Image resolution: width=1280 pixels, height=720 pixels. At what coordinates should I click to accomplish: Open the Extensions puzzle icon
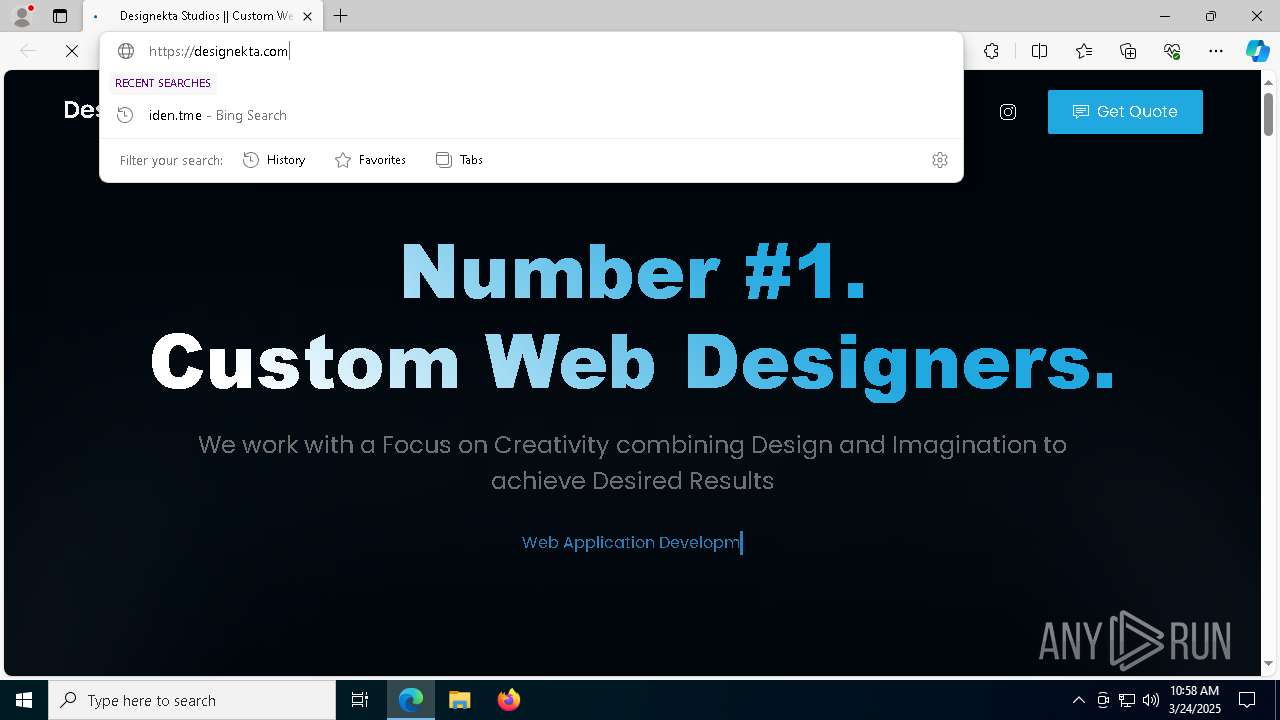(x=991, y=51)
